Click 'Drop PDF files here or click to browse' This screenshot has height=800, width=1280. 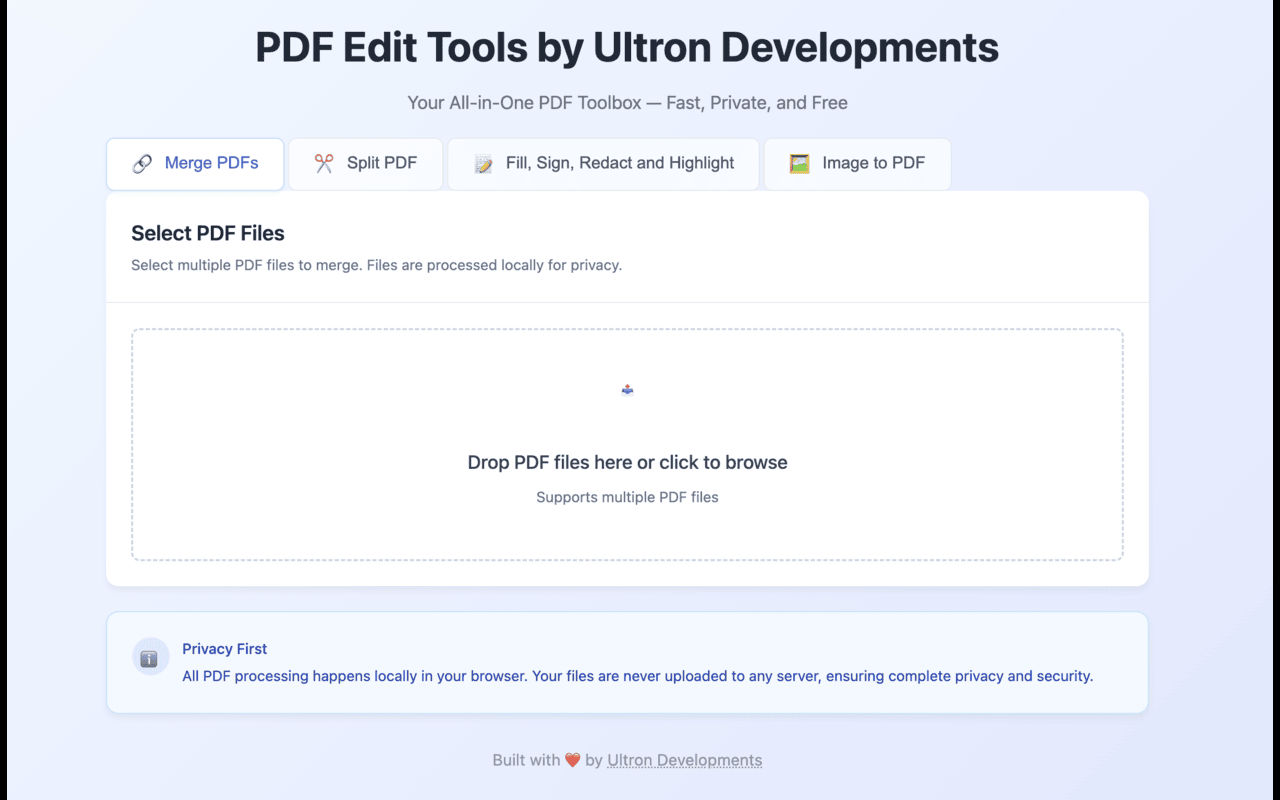(628, 462)
